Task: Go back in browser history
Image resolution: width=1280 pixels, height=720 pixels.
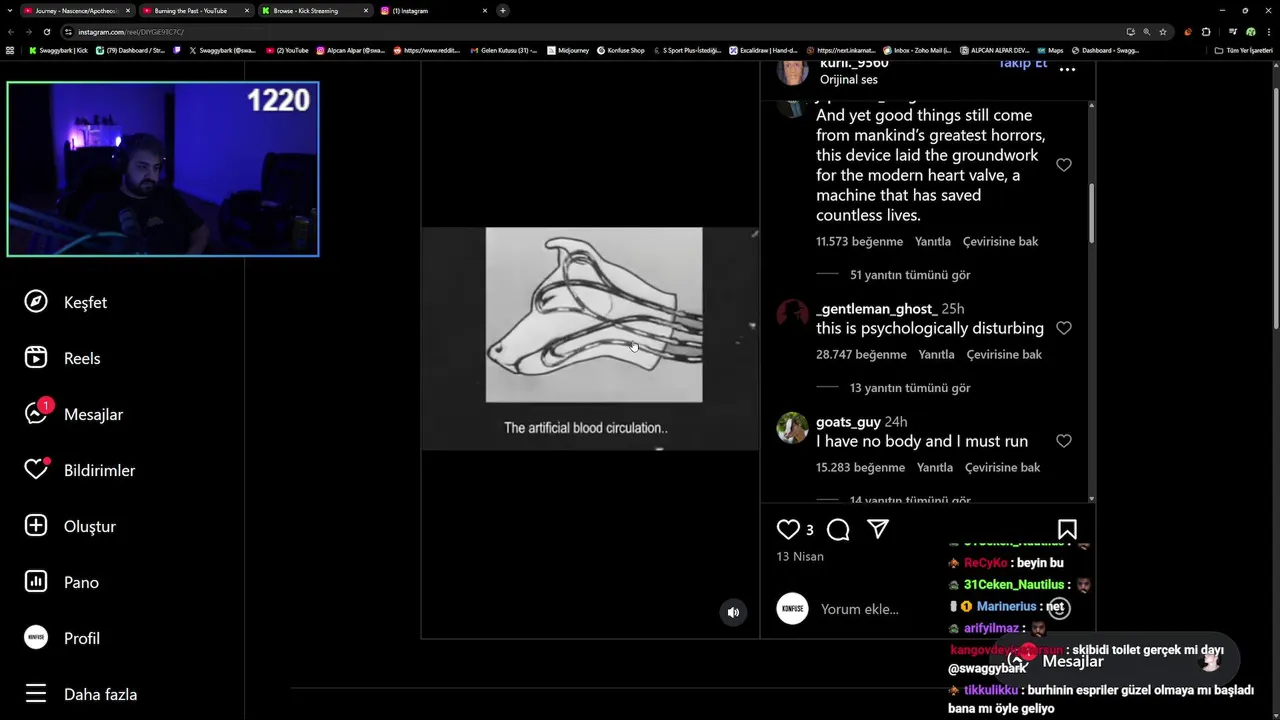Action: [x=11, y=32]
